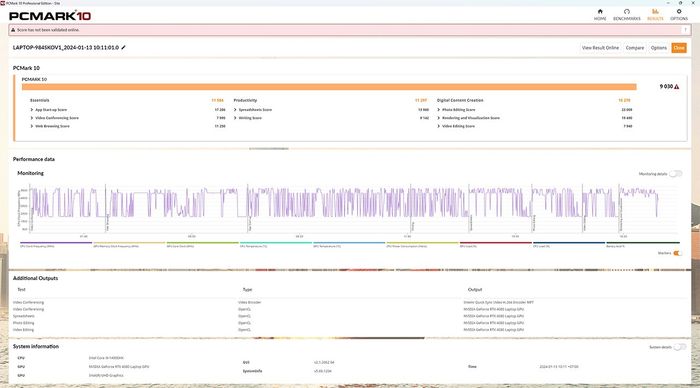Click the result name LAPTOP-984SKOV1 title
The width and height of the screenshot is (700, 388).
coord(66,47)
